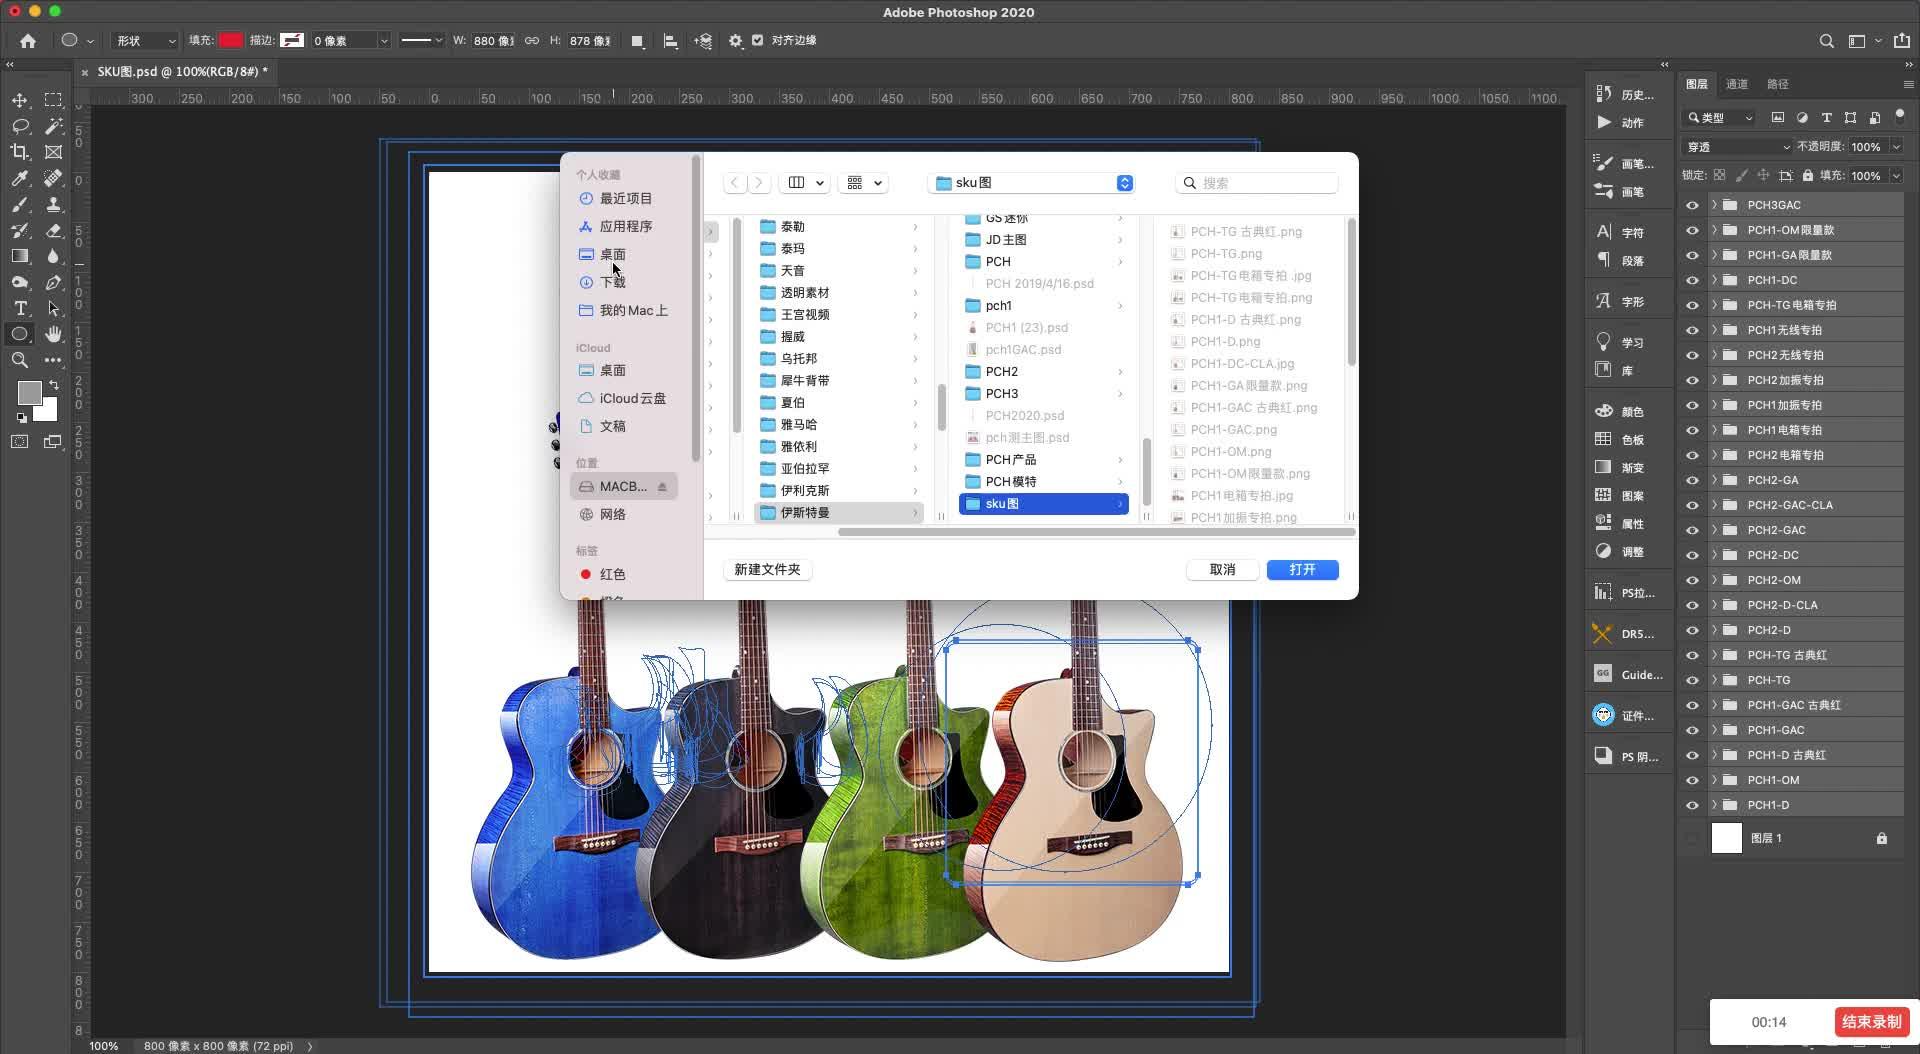Show the 图层 1 layer
The image size is (1920, 1054).
coord(1692,838)
